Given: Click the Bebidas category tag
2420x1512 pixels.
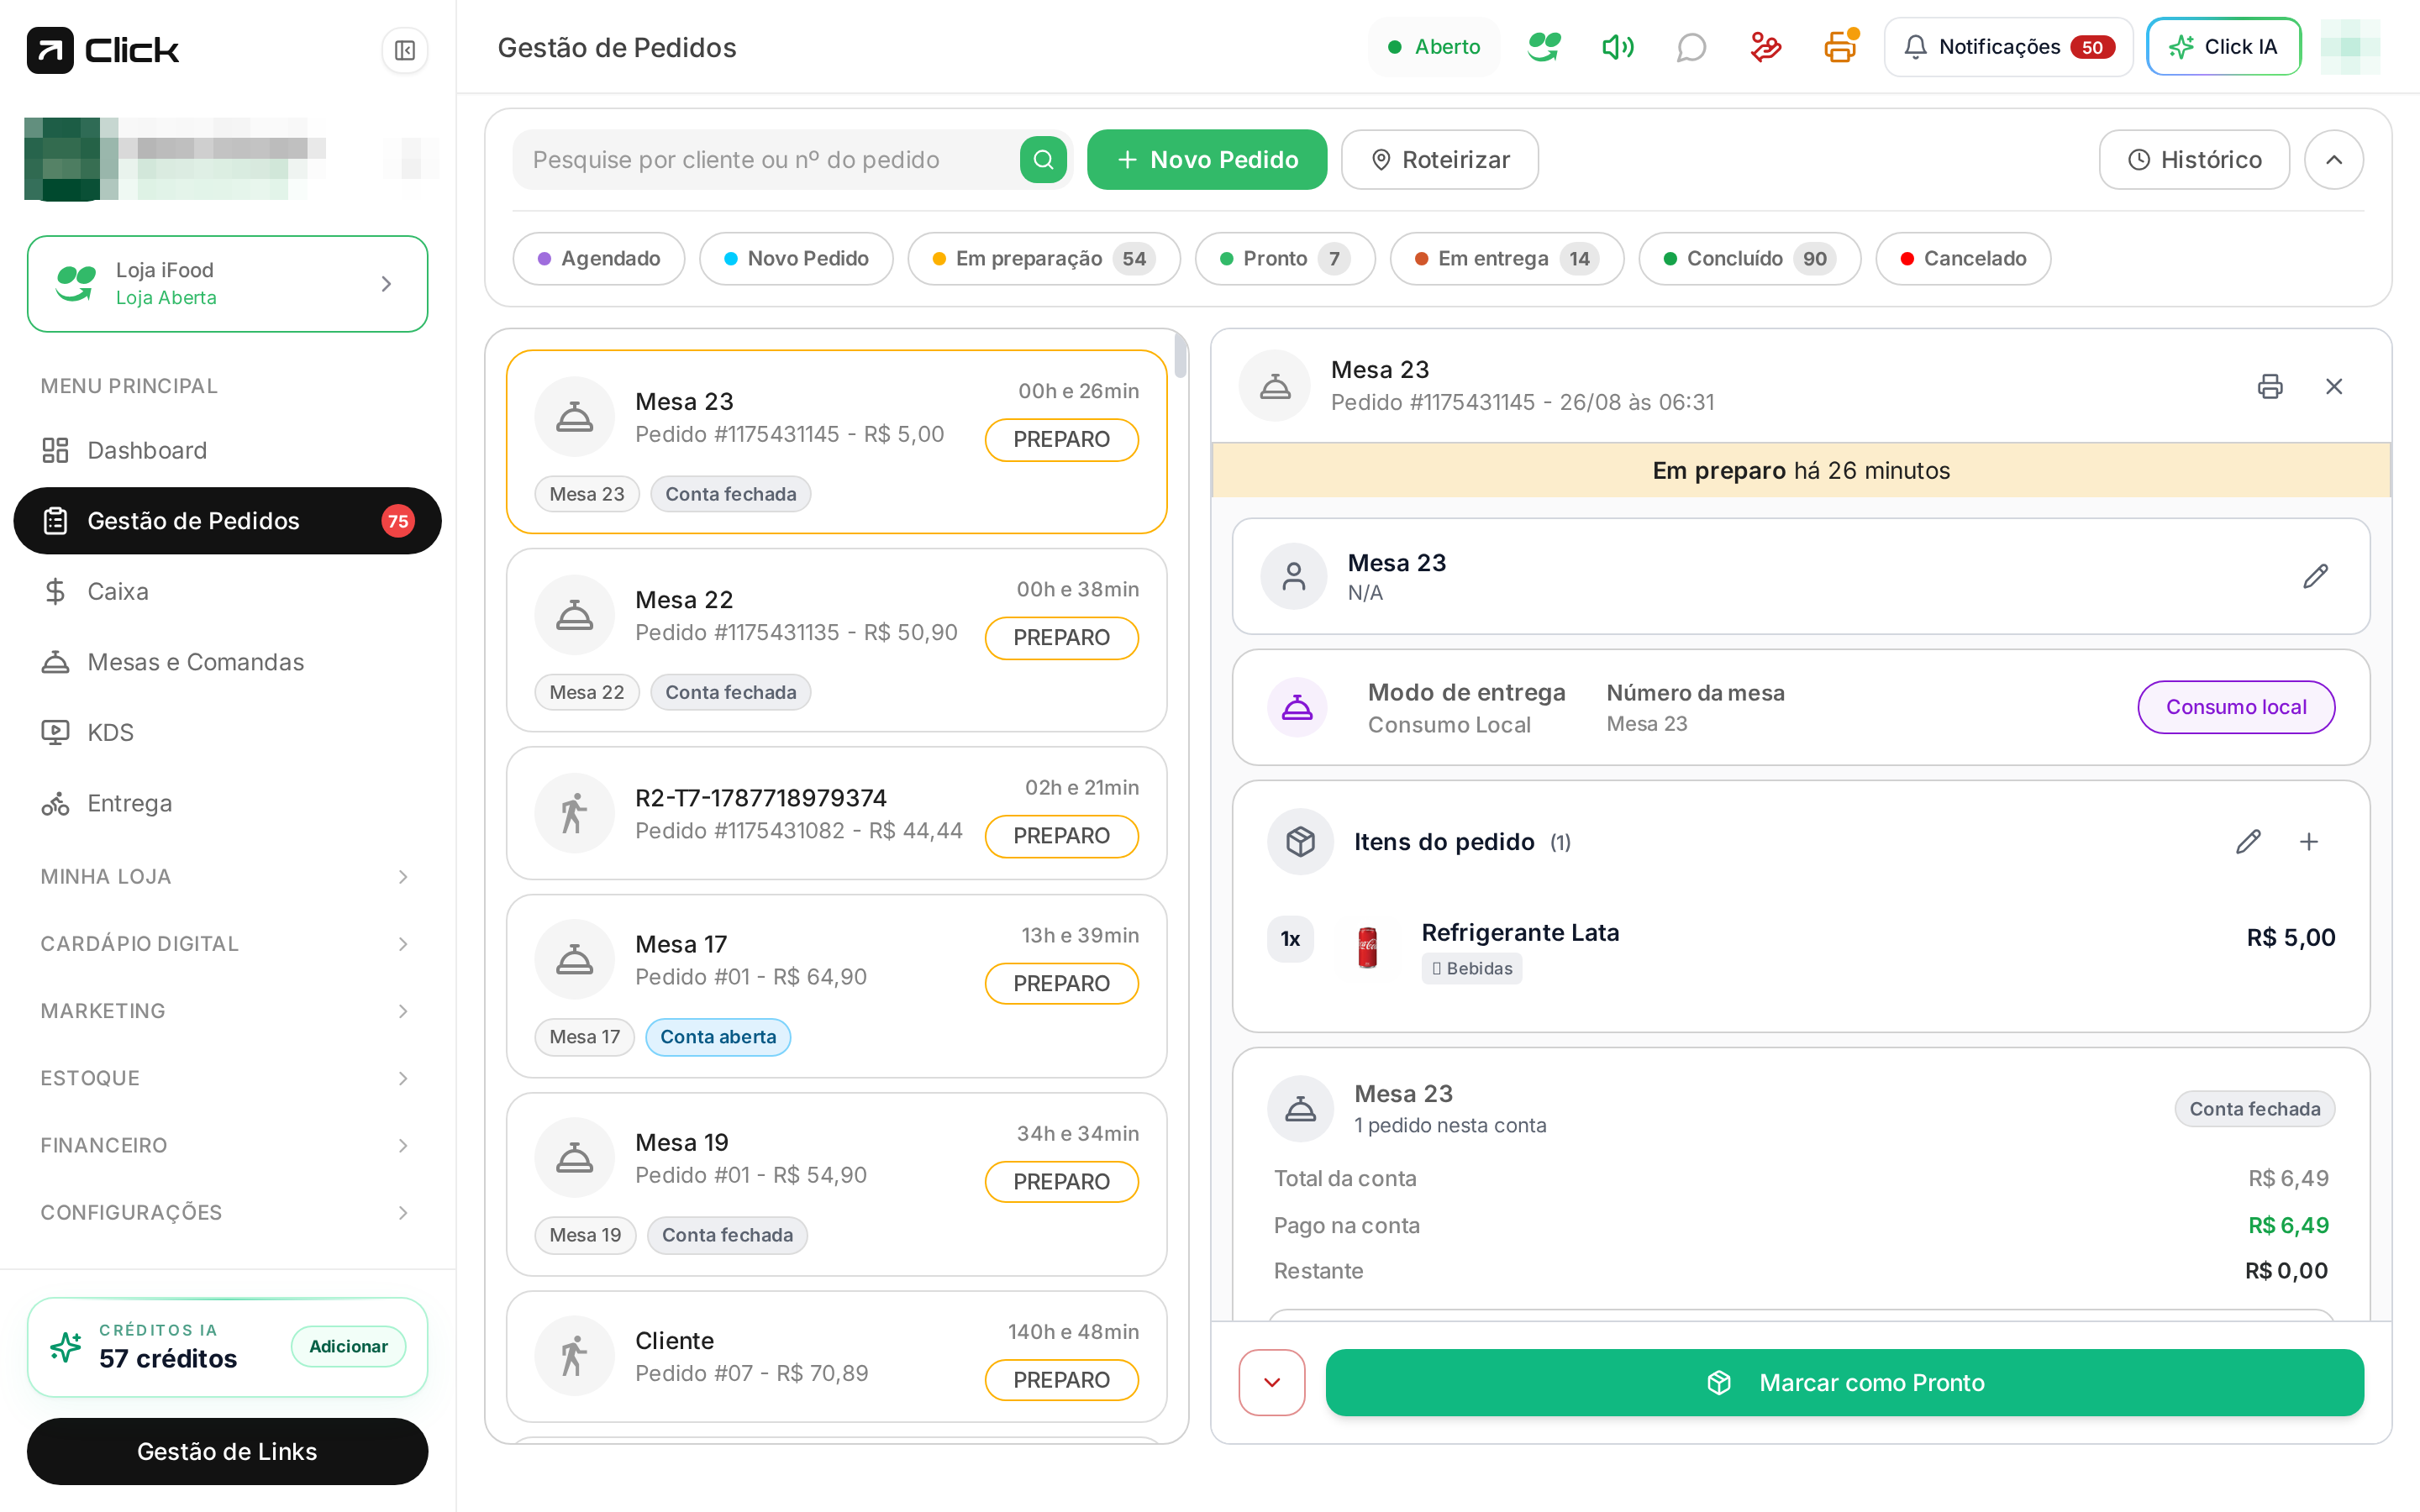Looking at the screenshot, I should (x=1472, y=968).
